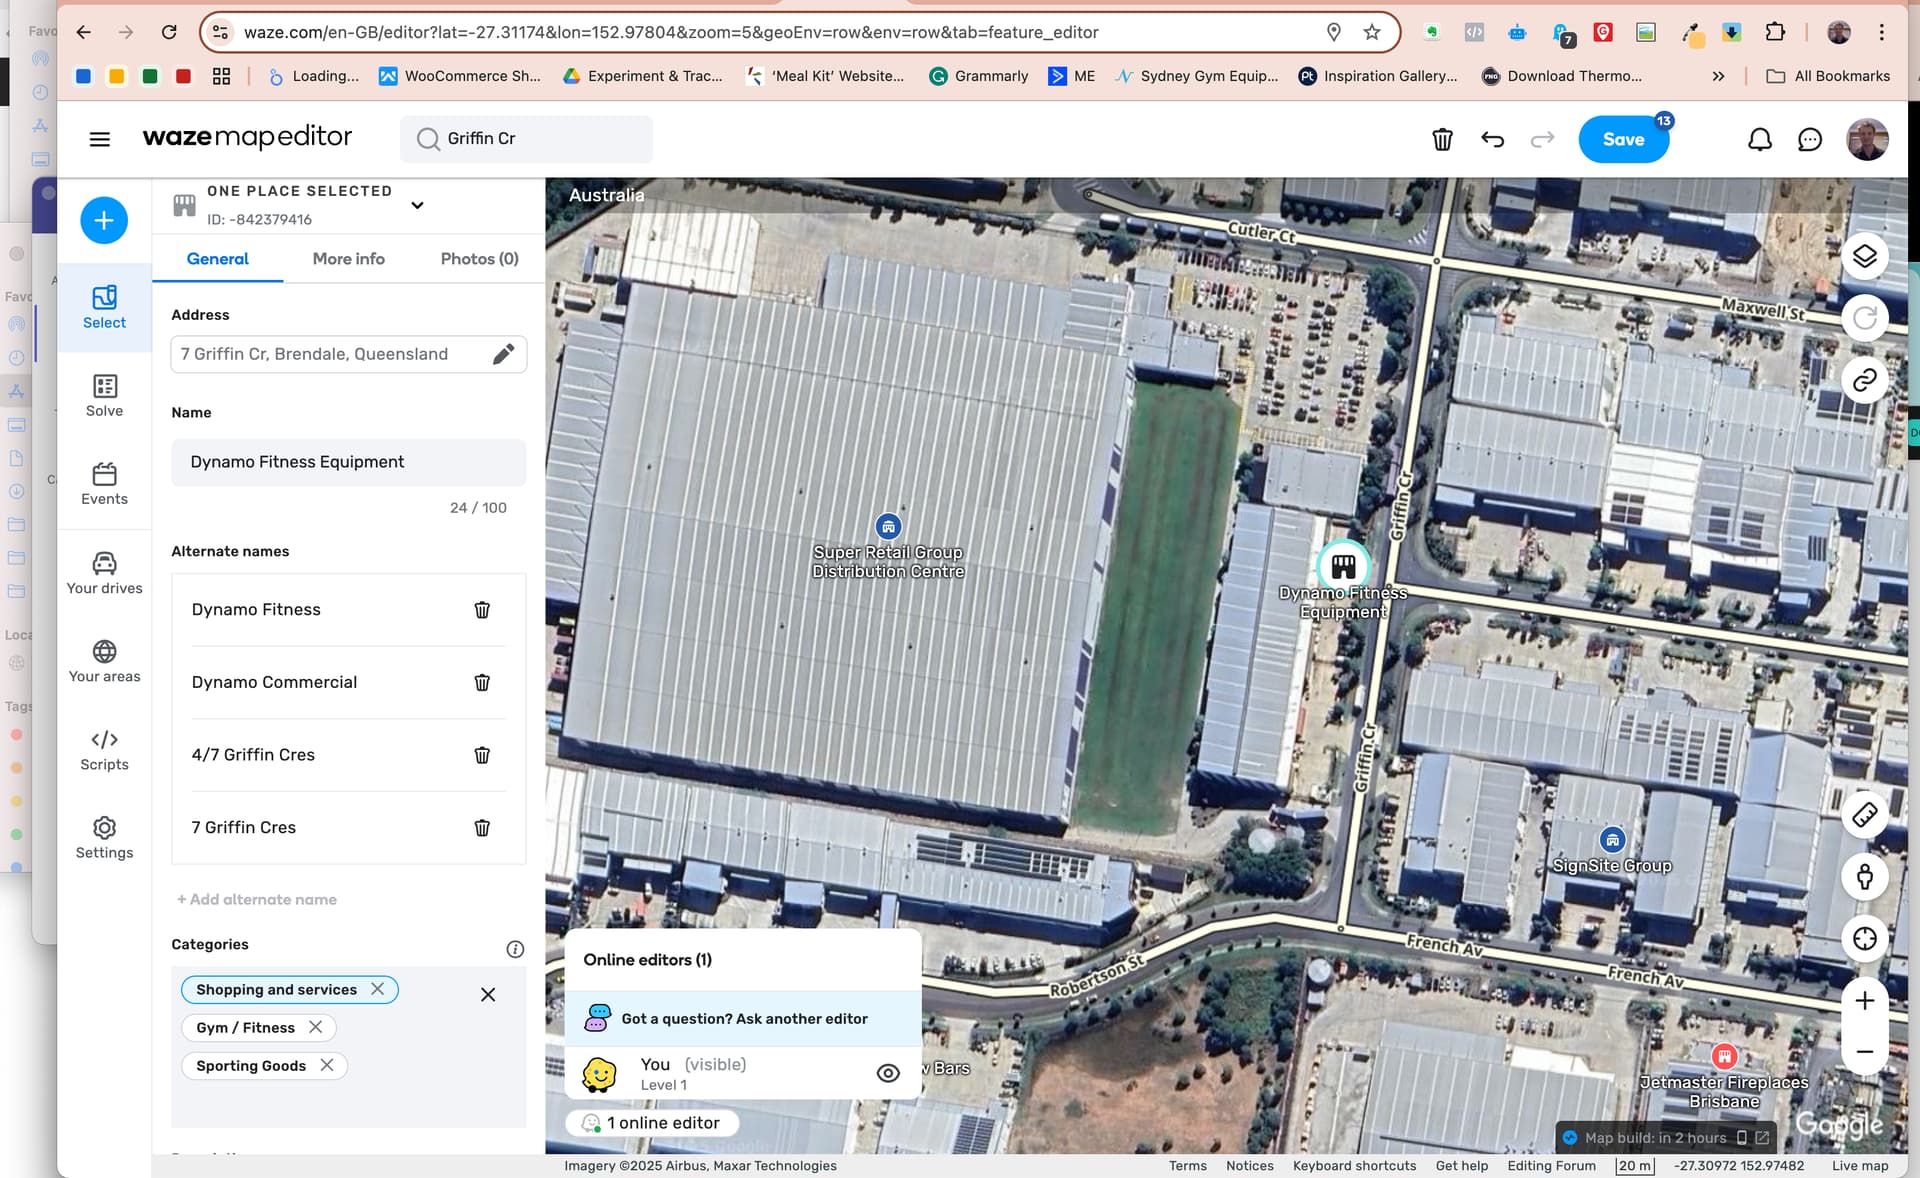1920x1178 pixels.
Task: Click the blue Save button
Action: click(1622, 139)
